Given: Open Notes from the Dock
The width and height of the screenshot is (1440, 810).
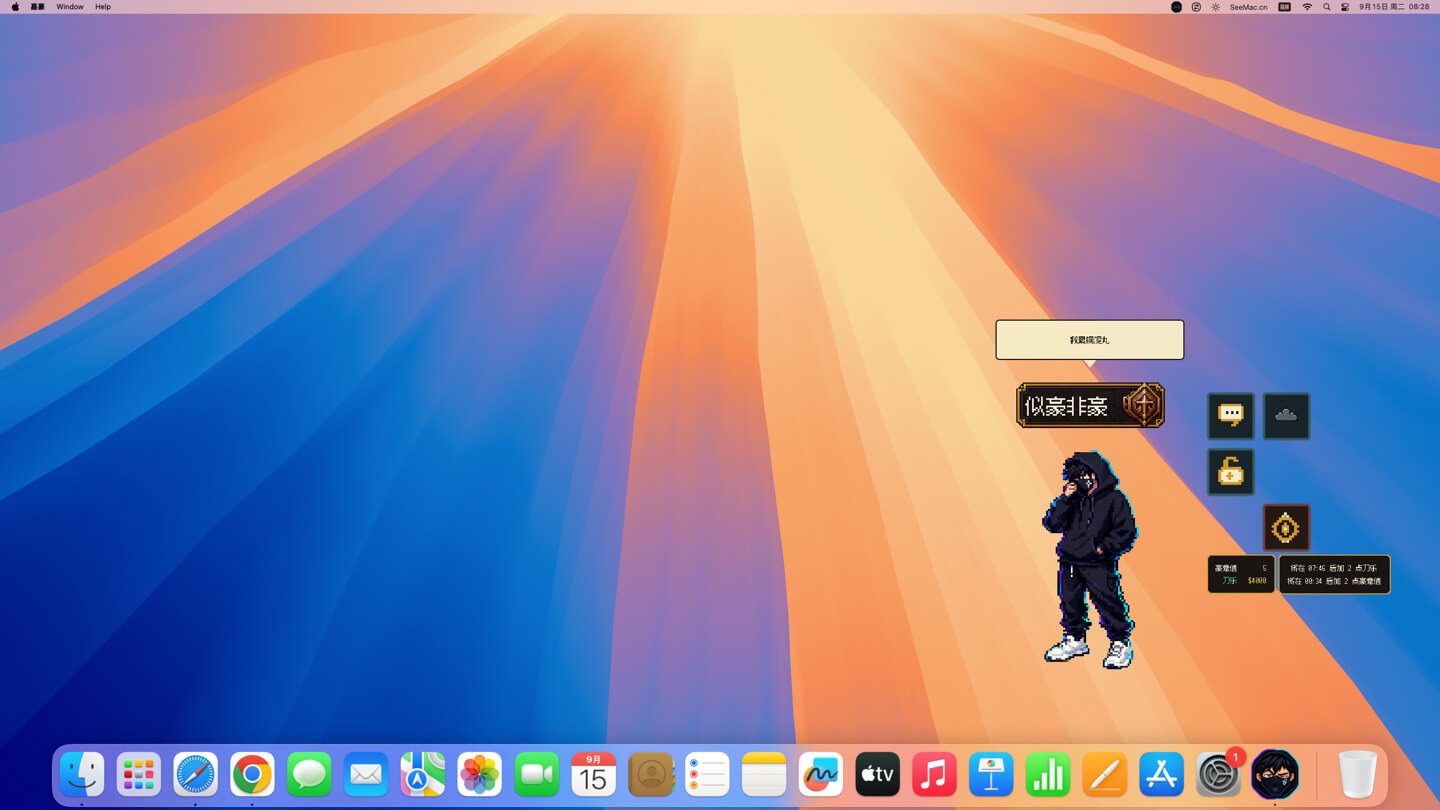Looking at the screenshot, I should [x=764, y=775].
